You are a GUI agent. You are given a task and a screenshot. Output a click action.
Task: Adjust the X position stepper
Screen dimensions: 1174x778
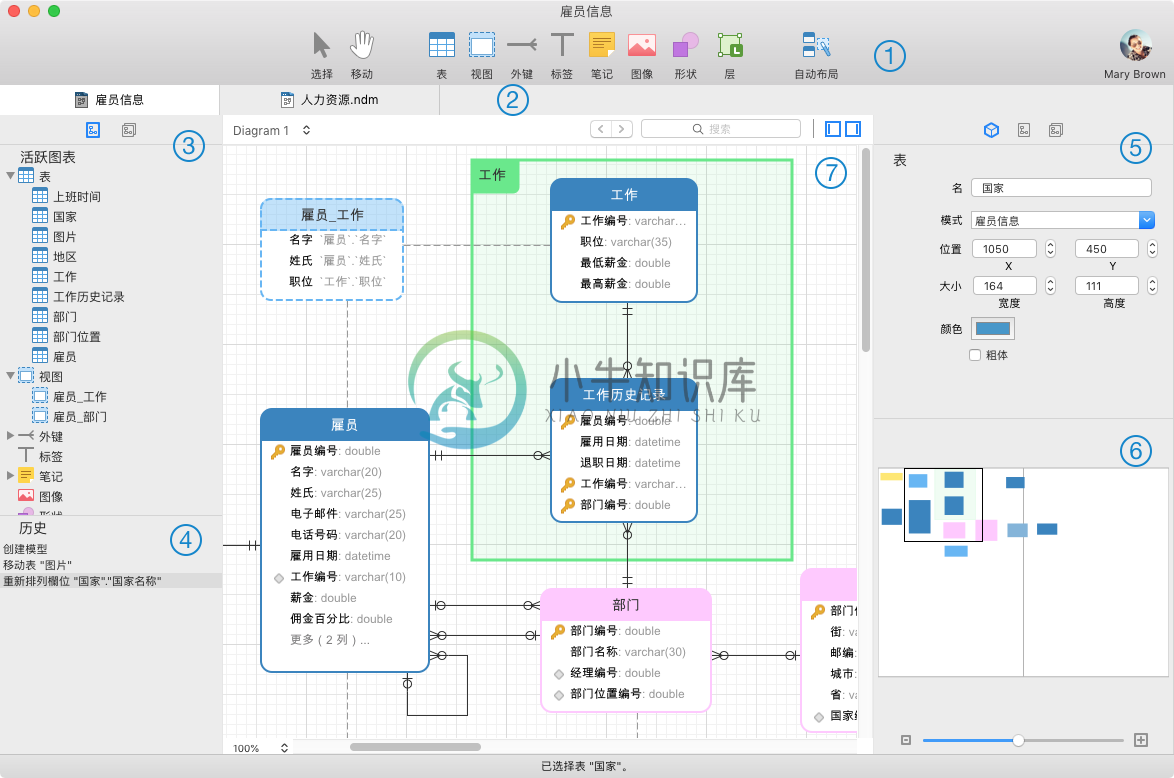[x=1050, y=249]
